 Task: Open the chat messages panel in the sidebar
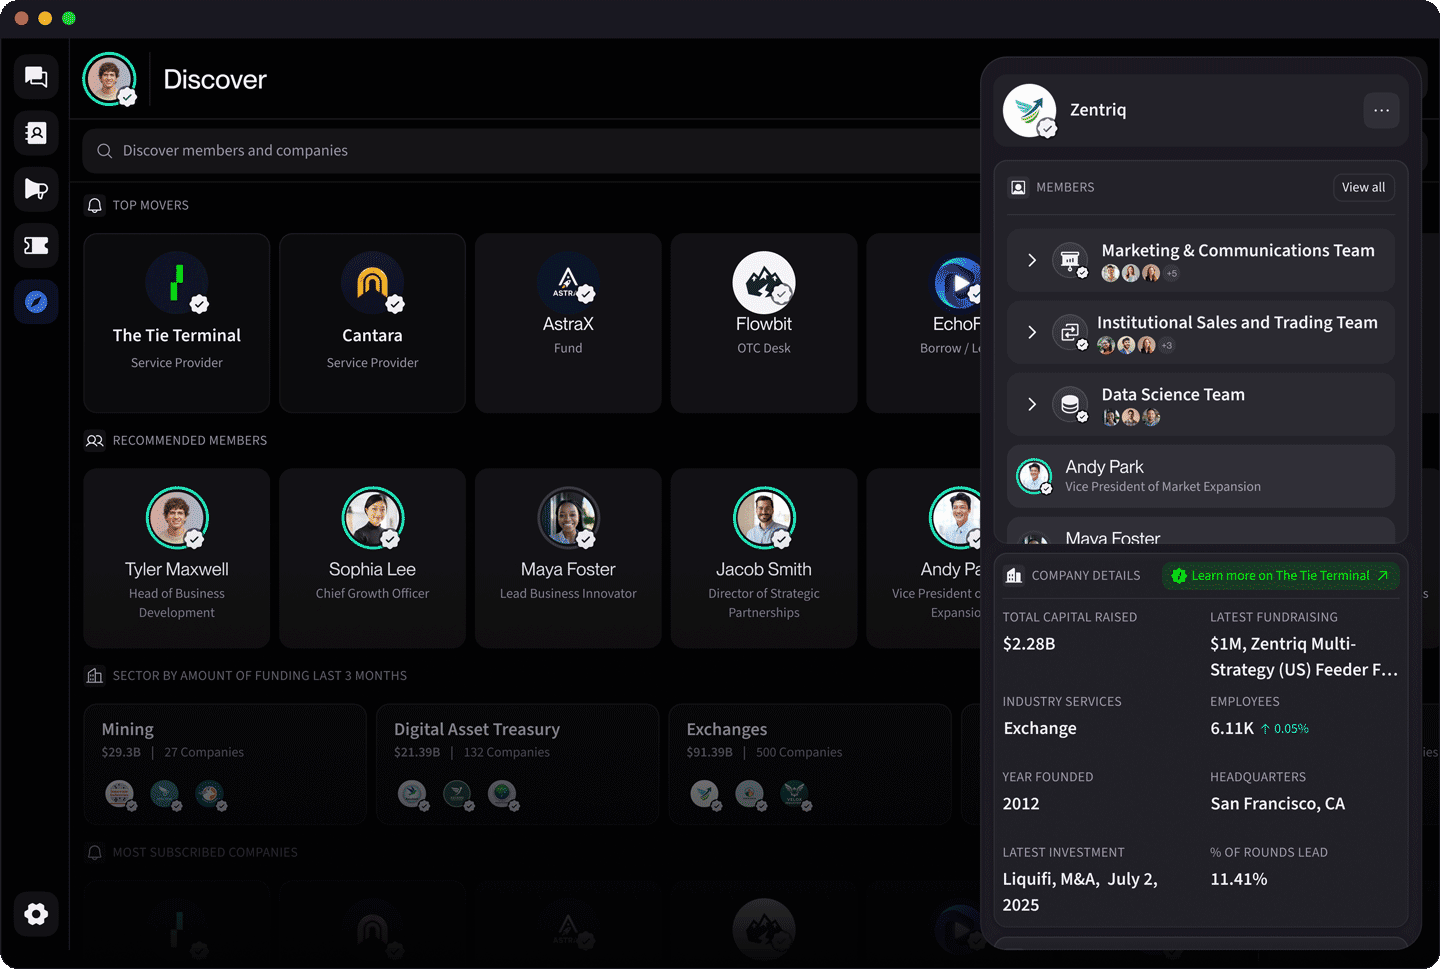point(35,77)
